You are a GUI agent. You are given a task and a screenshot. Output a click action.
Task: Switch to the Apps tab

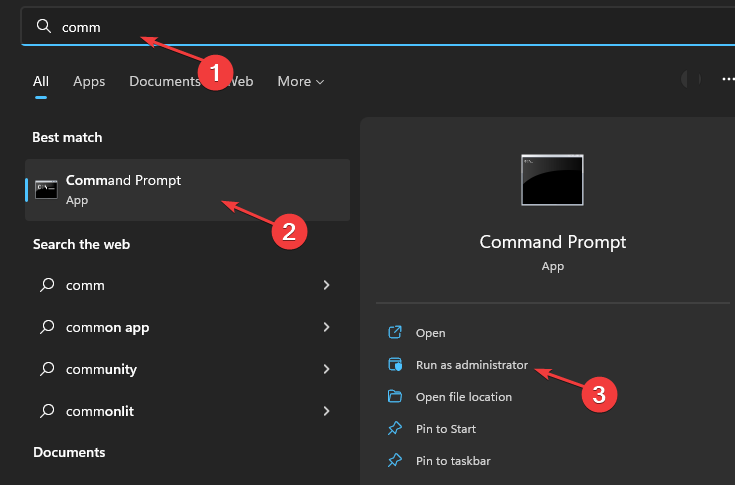coord(89,82)
